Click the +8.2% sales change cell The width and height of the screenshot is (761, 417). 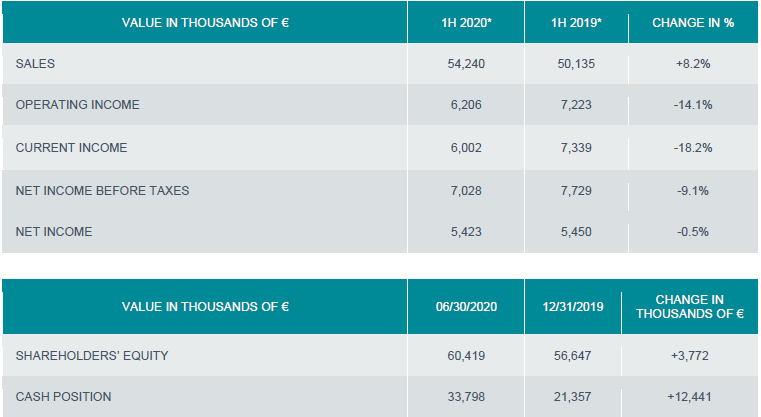(x=692, y=63)
